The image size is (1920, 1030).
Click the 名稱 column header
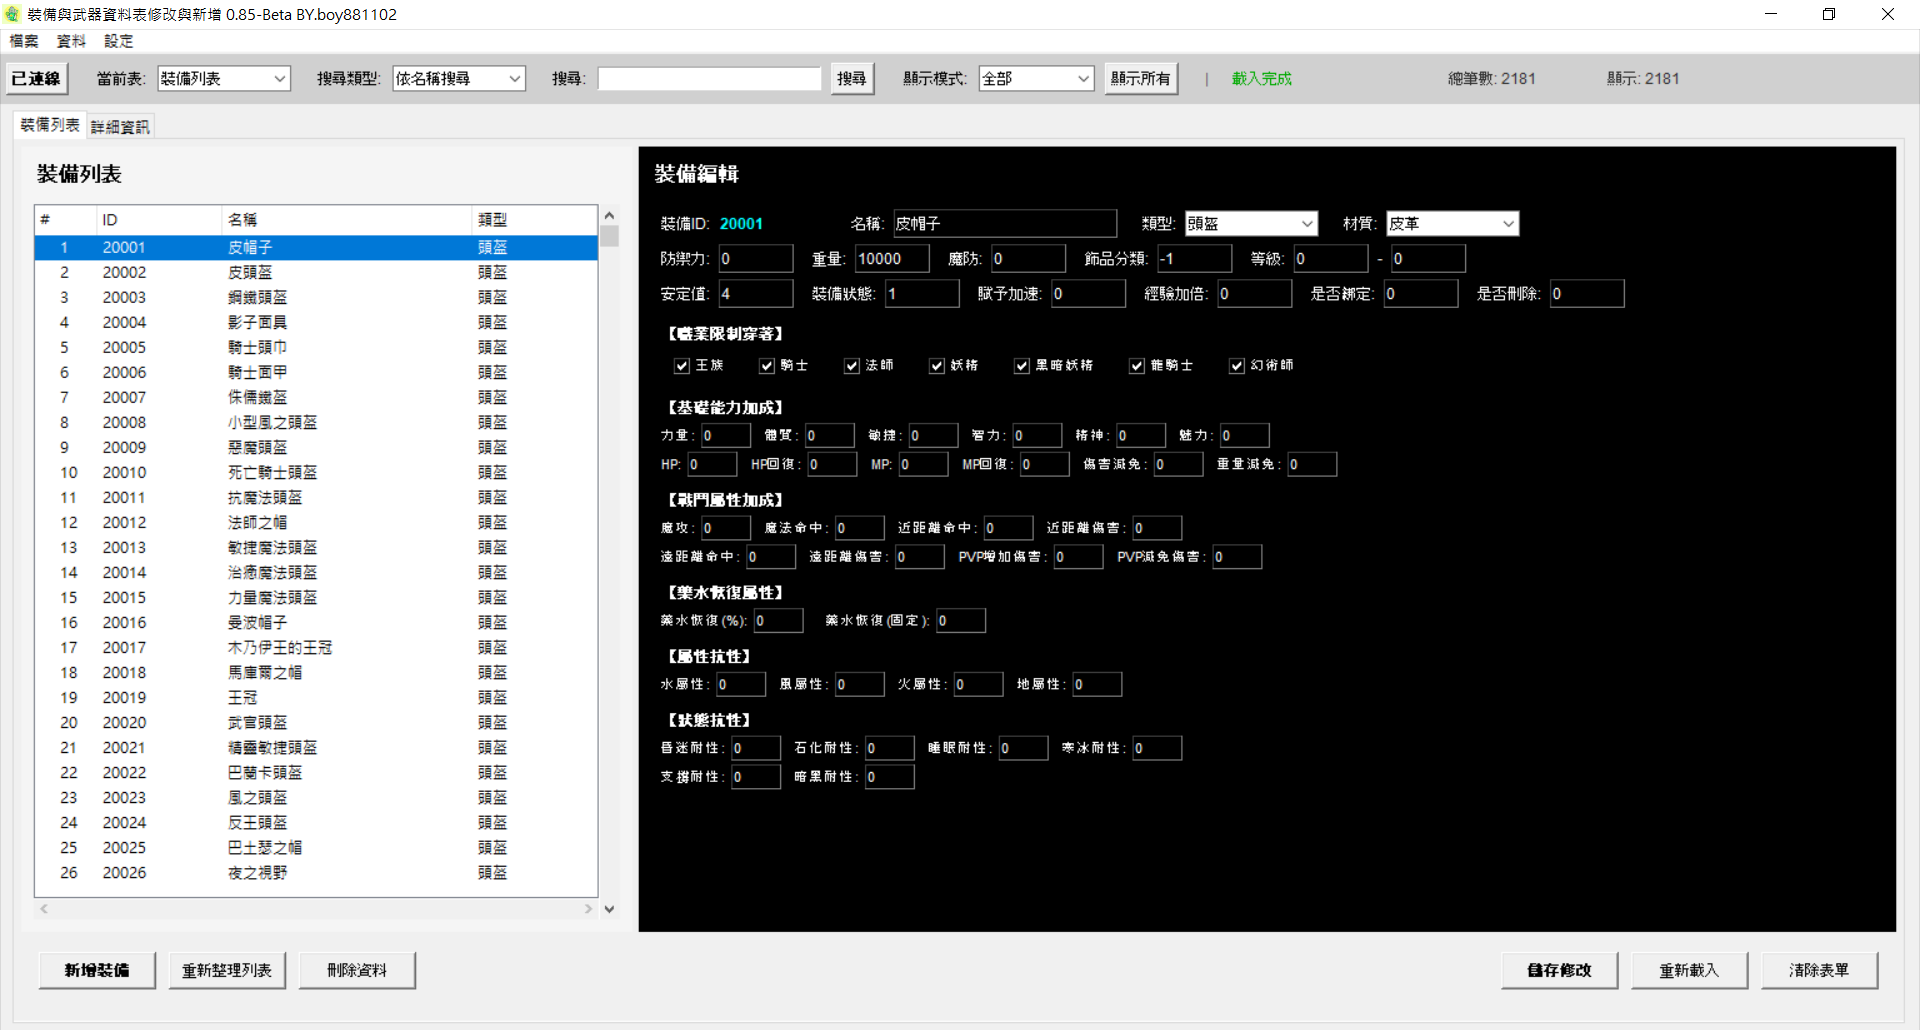346,220
